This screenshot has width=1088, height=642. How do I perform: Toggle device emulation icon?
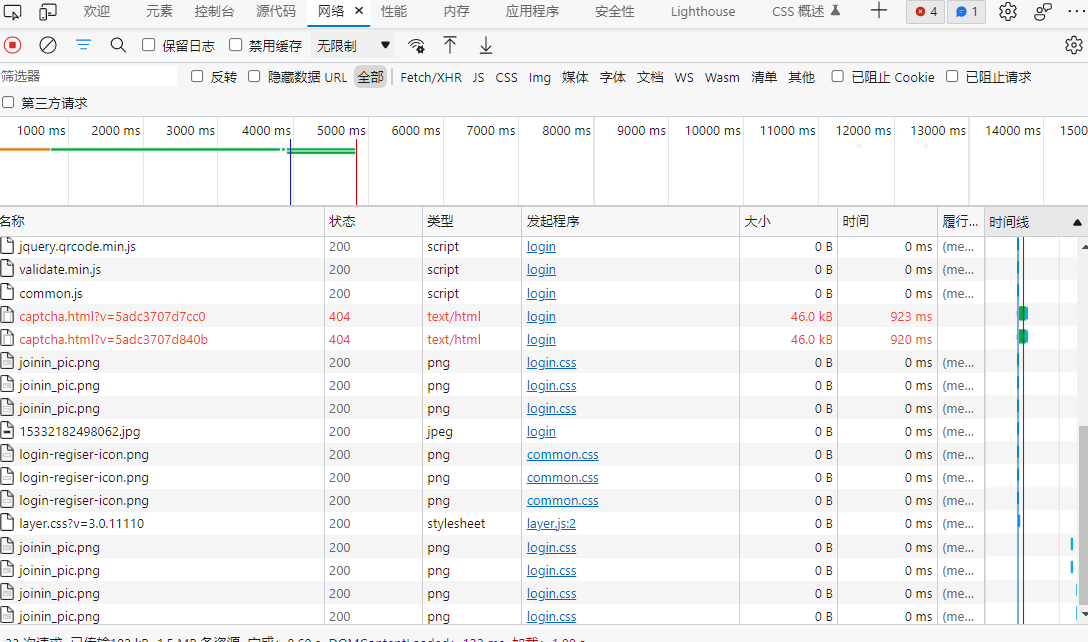tap(47, 11)
